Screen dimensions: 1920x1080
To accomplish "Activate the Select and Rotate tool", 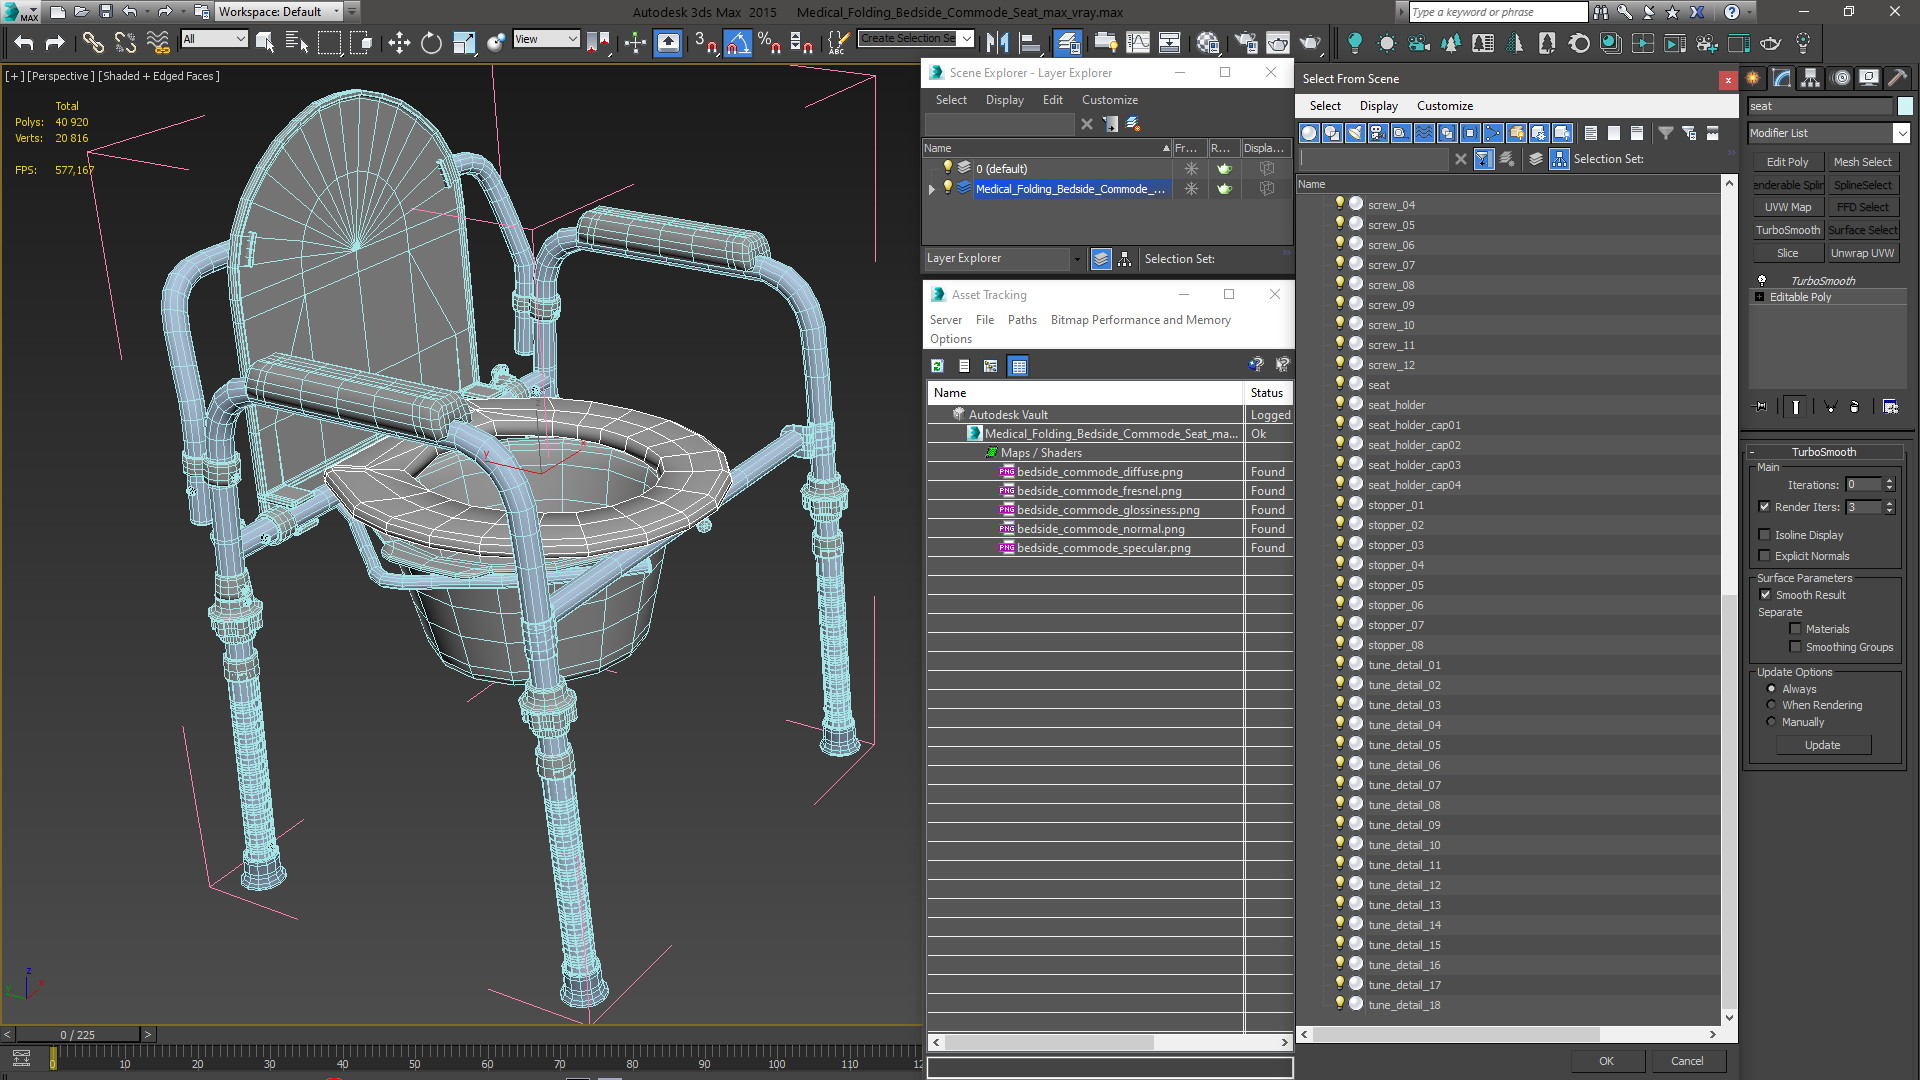I will [431, 42].
